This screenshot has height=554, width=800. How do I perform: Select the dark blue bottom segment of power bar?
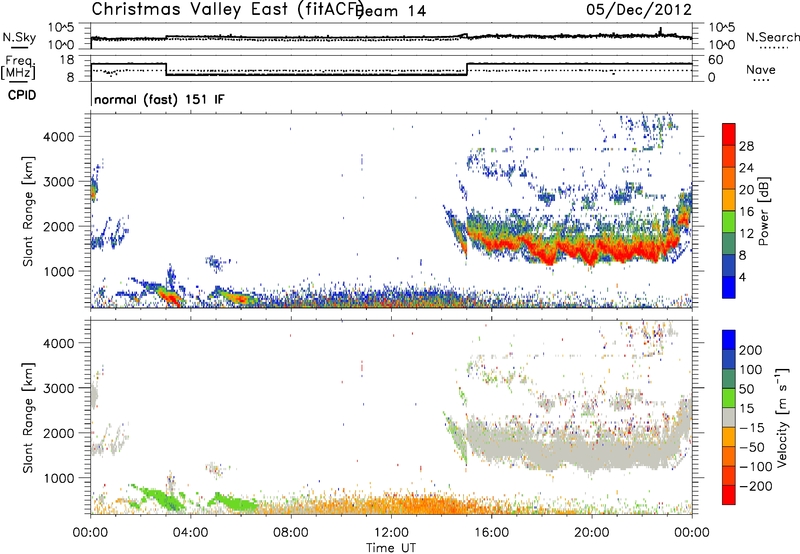pyautogui.click(x=729, y=287)
